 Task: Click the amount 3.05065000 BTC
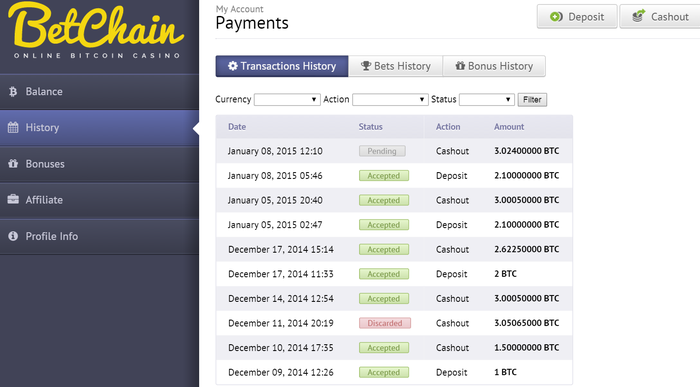(x=526, y=323)
